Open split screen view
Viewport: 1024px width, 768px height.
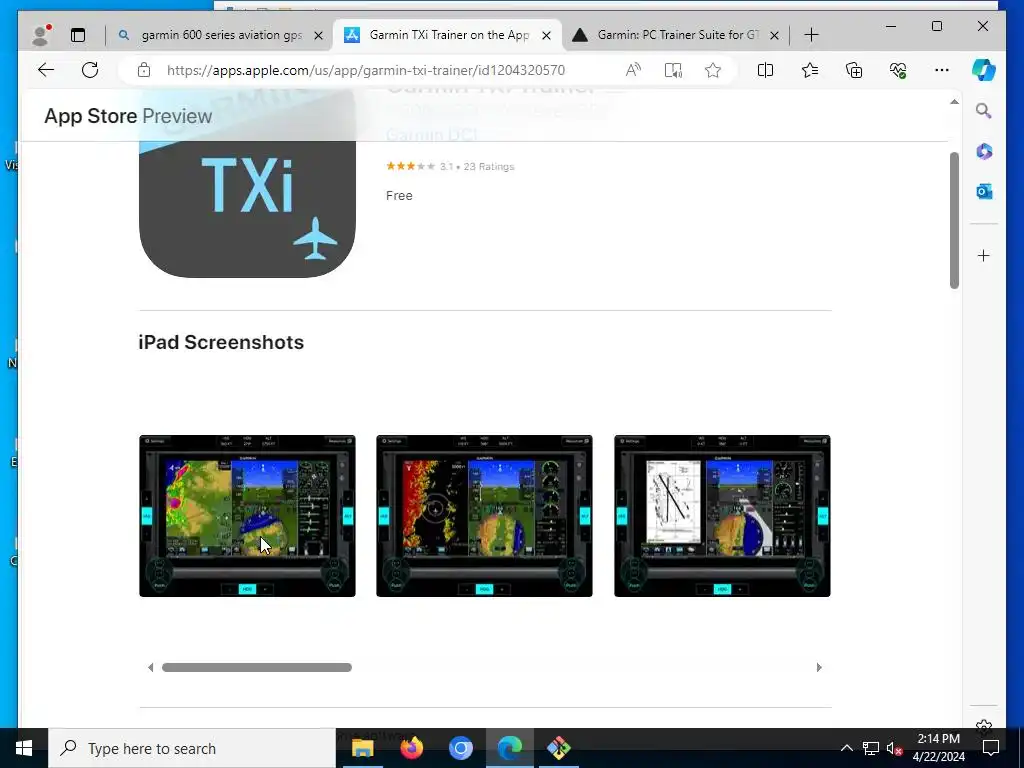765,70
